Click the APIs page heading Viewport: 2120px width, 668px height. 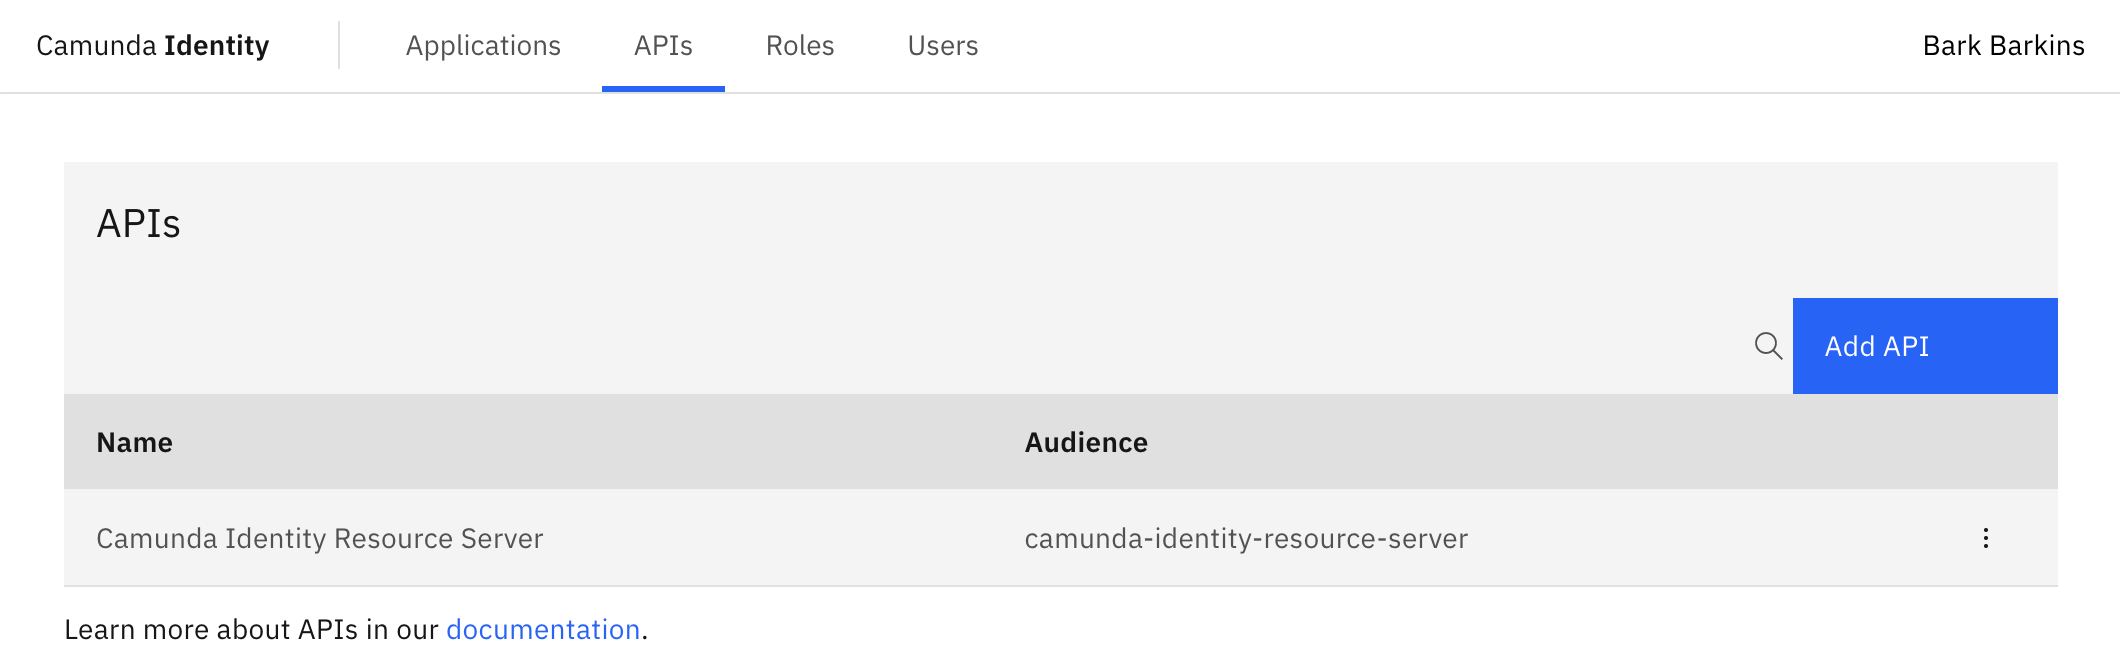pyautogui.click(x=139, y=224)
